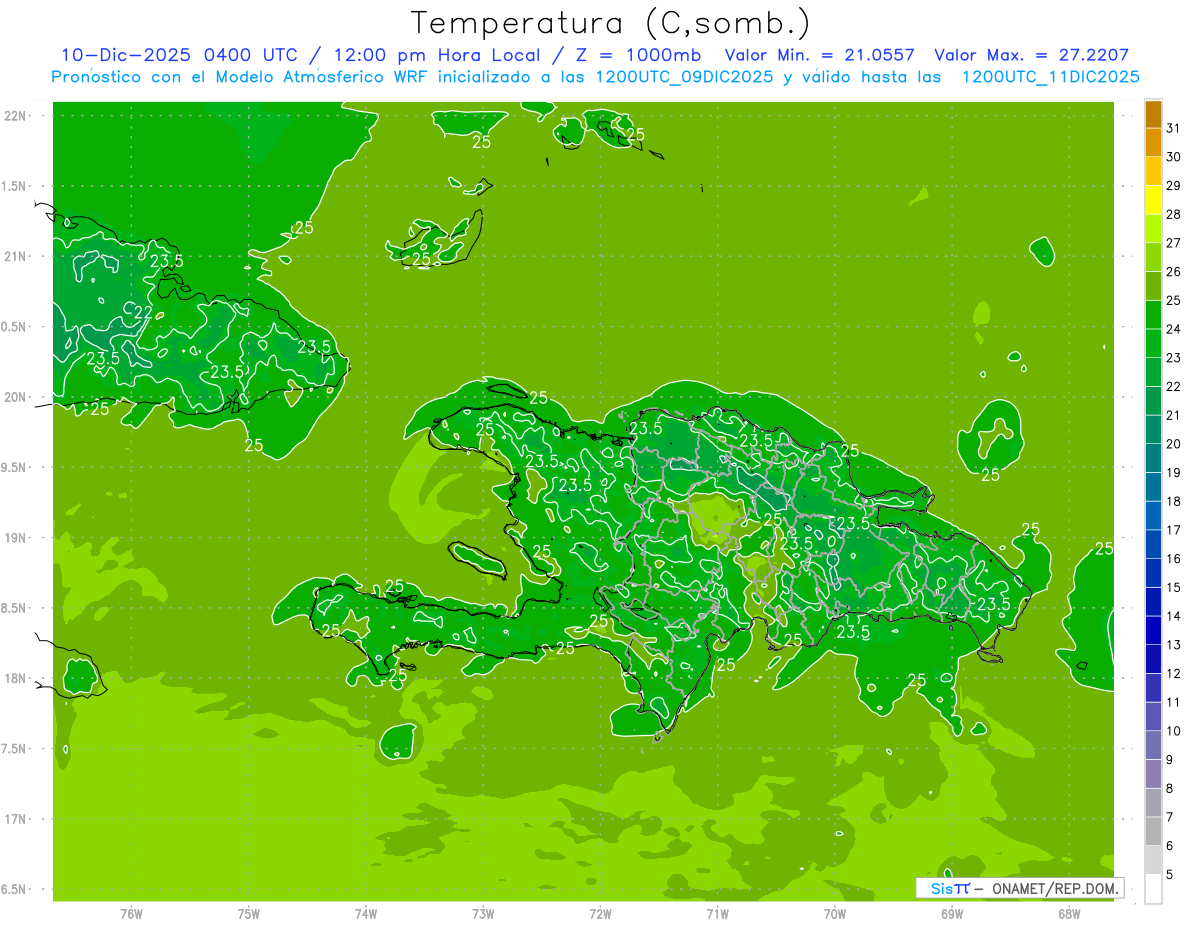Pick the gray legend band between 6 and 7
The width and height of the screenshot is (1200, 927).
(1153, 832)
